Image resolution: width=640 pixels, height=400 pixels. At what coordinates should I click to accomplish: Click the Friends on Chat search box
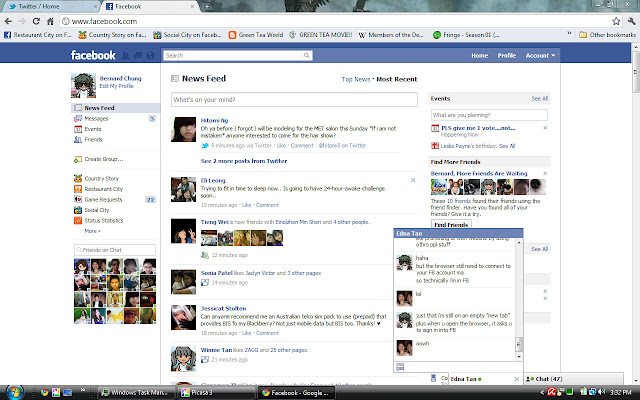[115, 250]
